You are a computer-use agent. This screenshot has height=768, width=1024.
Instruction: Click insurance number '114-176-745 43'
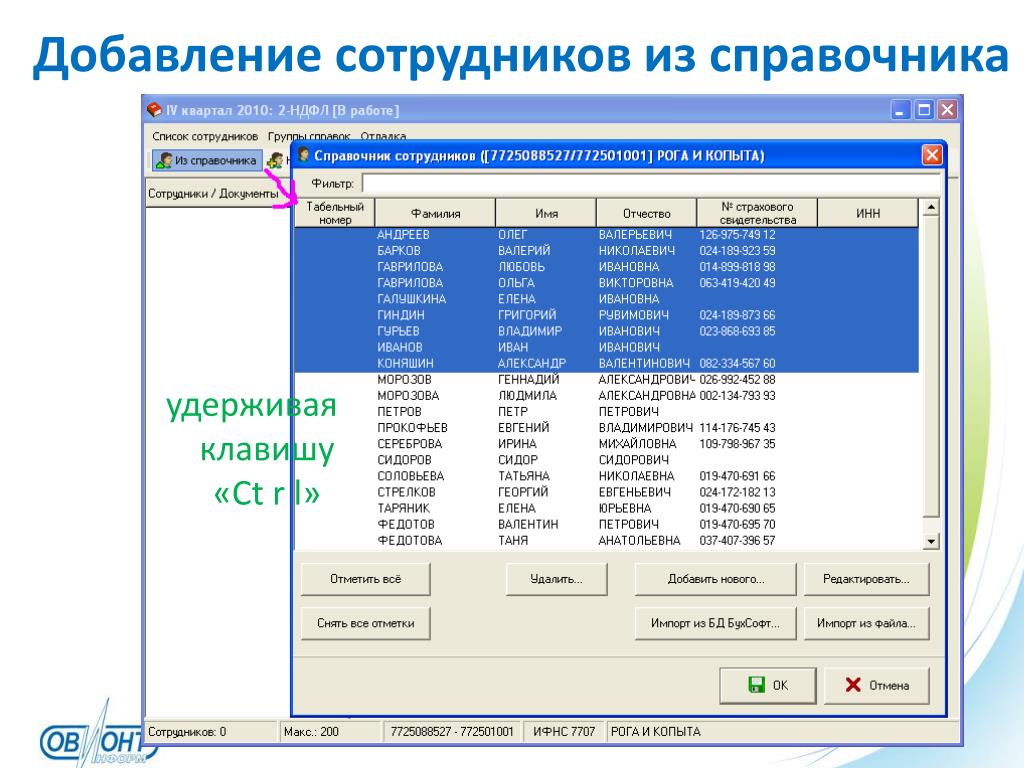pos(737,428)
